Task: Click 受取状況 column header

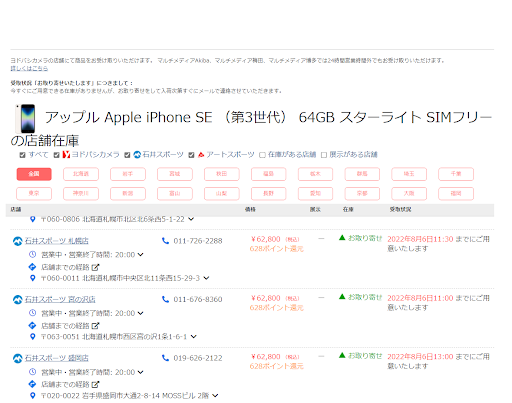Action: [x=400, y=210]
